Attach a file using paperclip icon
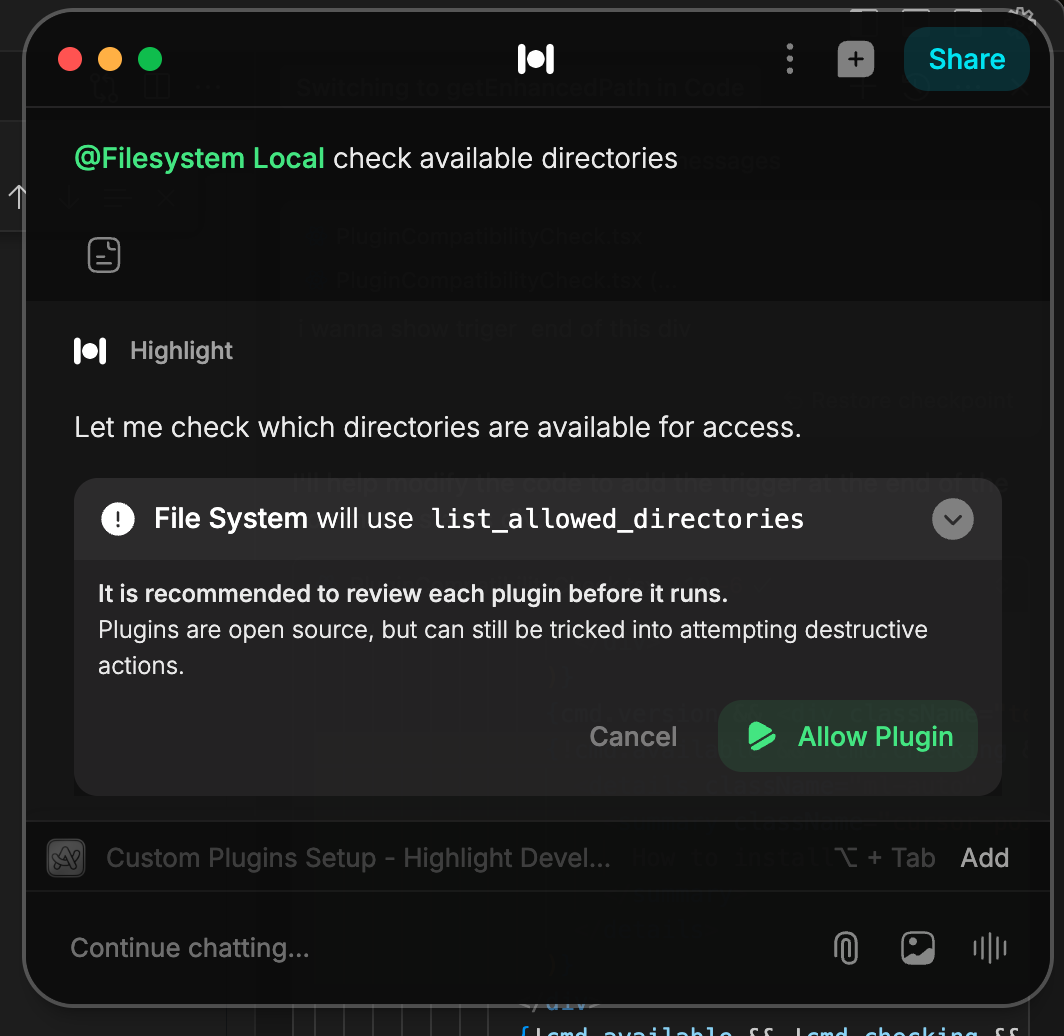Image resolution: width=1064 pixels, height=1036 pixels. (x=846, y=948)
